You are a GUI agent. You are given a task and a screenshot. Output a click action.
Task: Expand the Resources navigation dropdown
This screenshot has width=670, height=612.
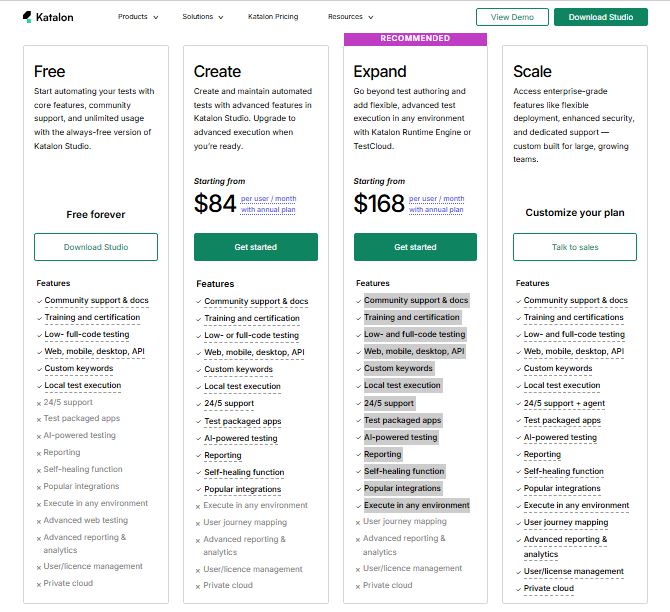point(350,17)
